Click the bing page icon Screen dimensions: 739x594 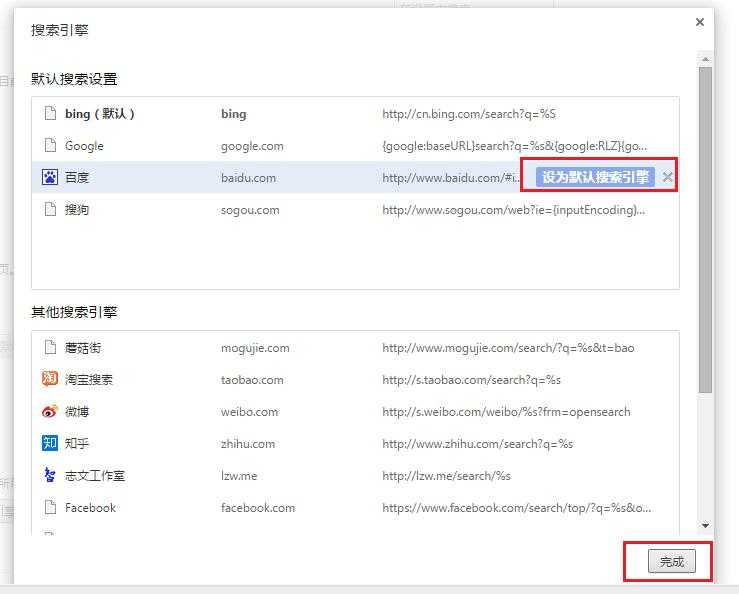click(x=50, y=113)
